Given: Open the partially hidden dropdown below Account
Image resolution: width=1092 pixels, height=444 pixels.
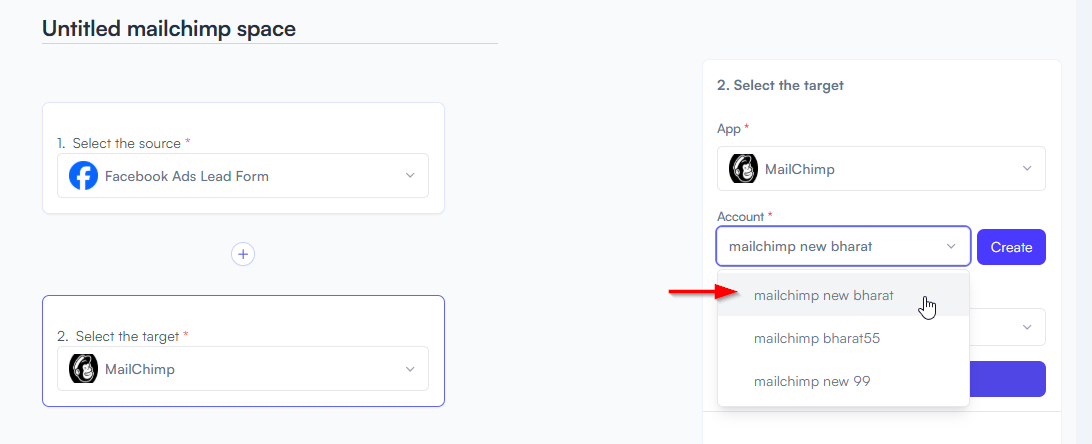Looking at the screenshot, I should (1008, 327).
